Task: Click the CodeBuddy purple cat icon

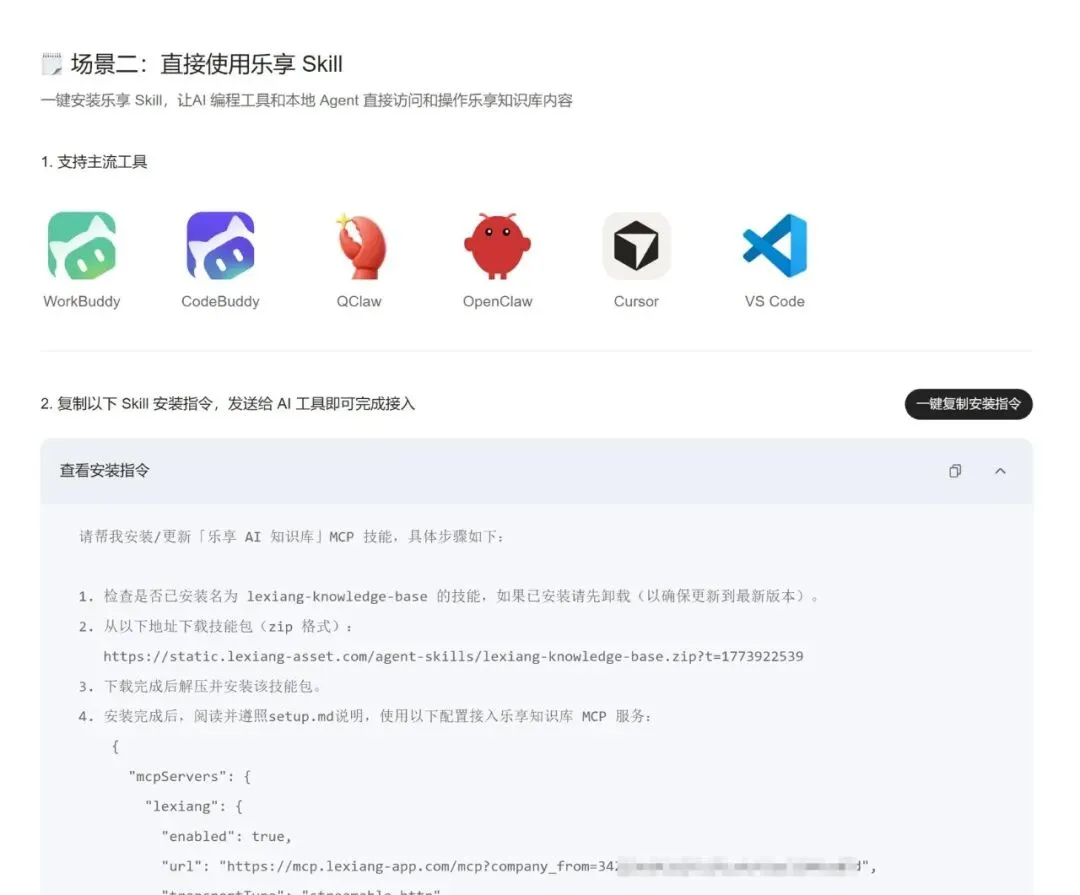Action: tap(220, 245)
